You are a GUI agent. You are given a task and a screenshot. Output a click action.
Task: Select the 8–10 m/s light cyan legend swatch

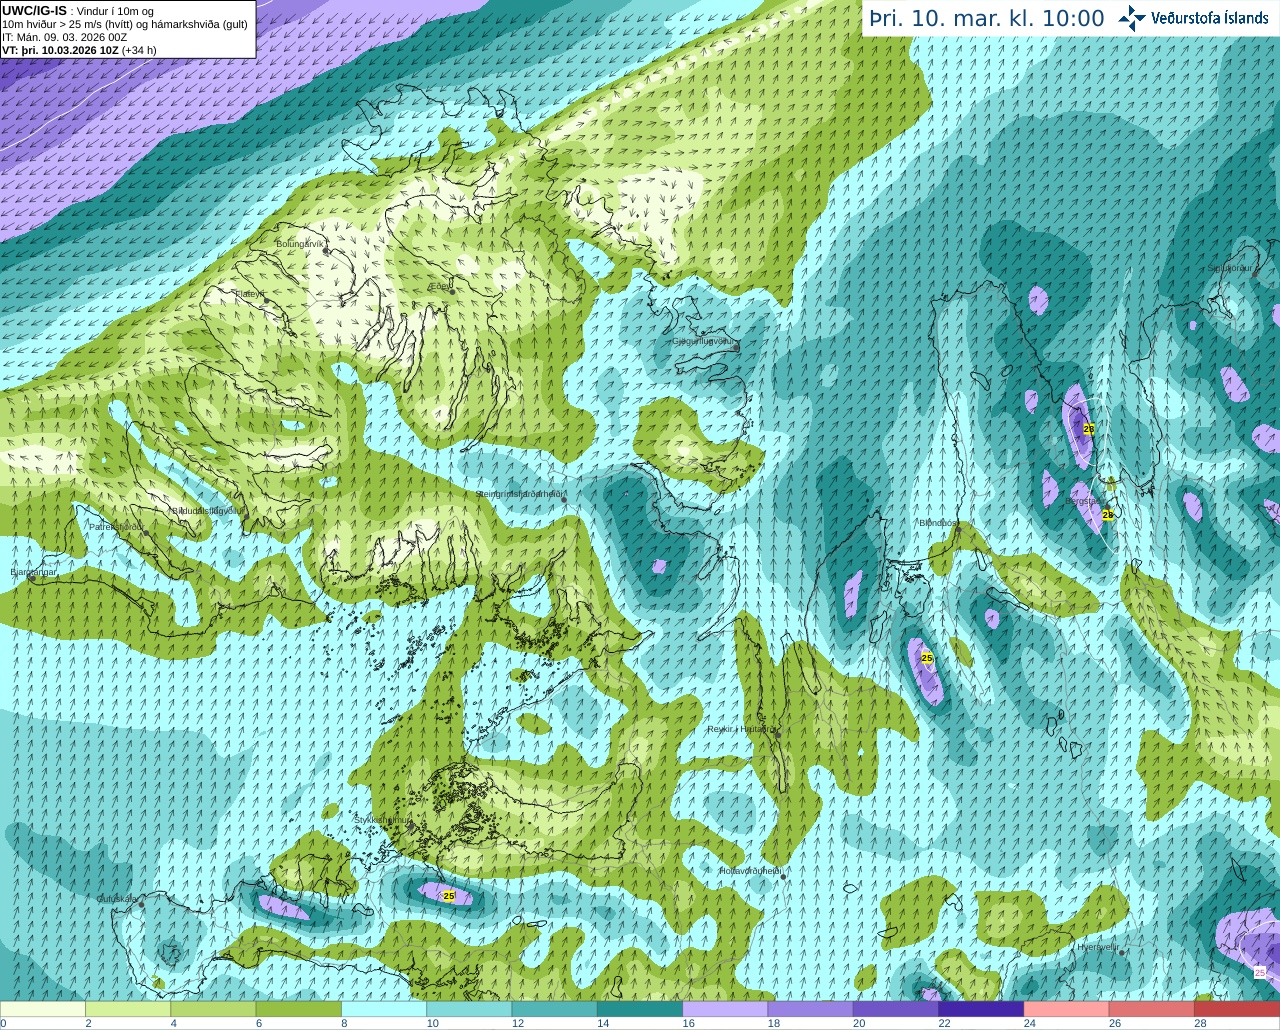[384, 1009]
